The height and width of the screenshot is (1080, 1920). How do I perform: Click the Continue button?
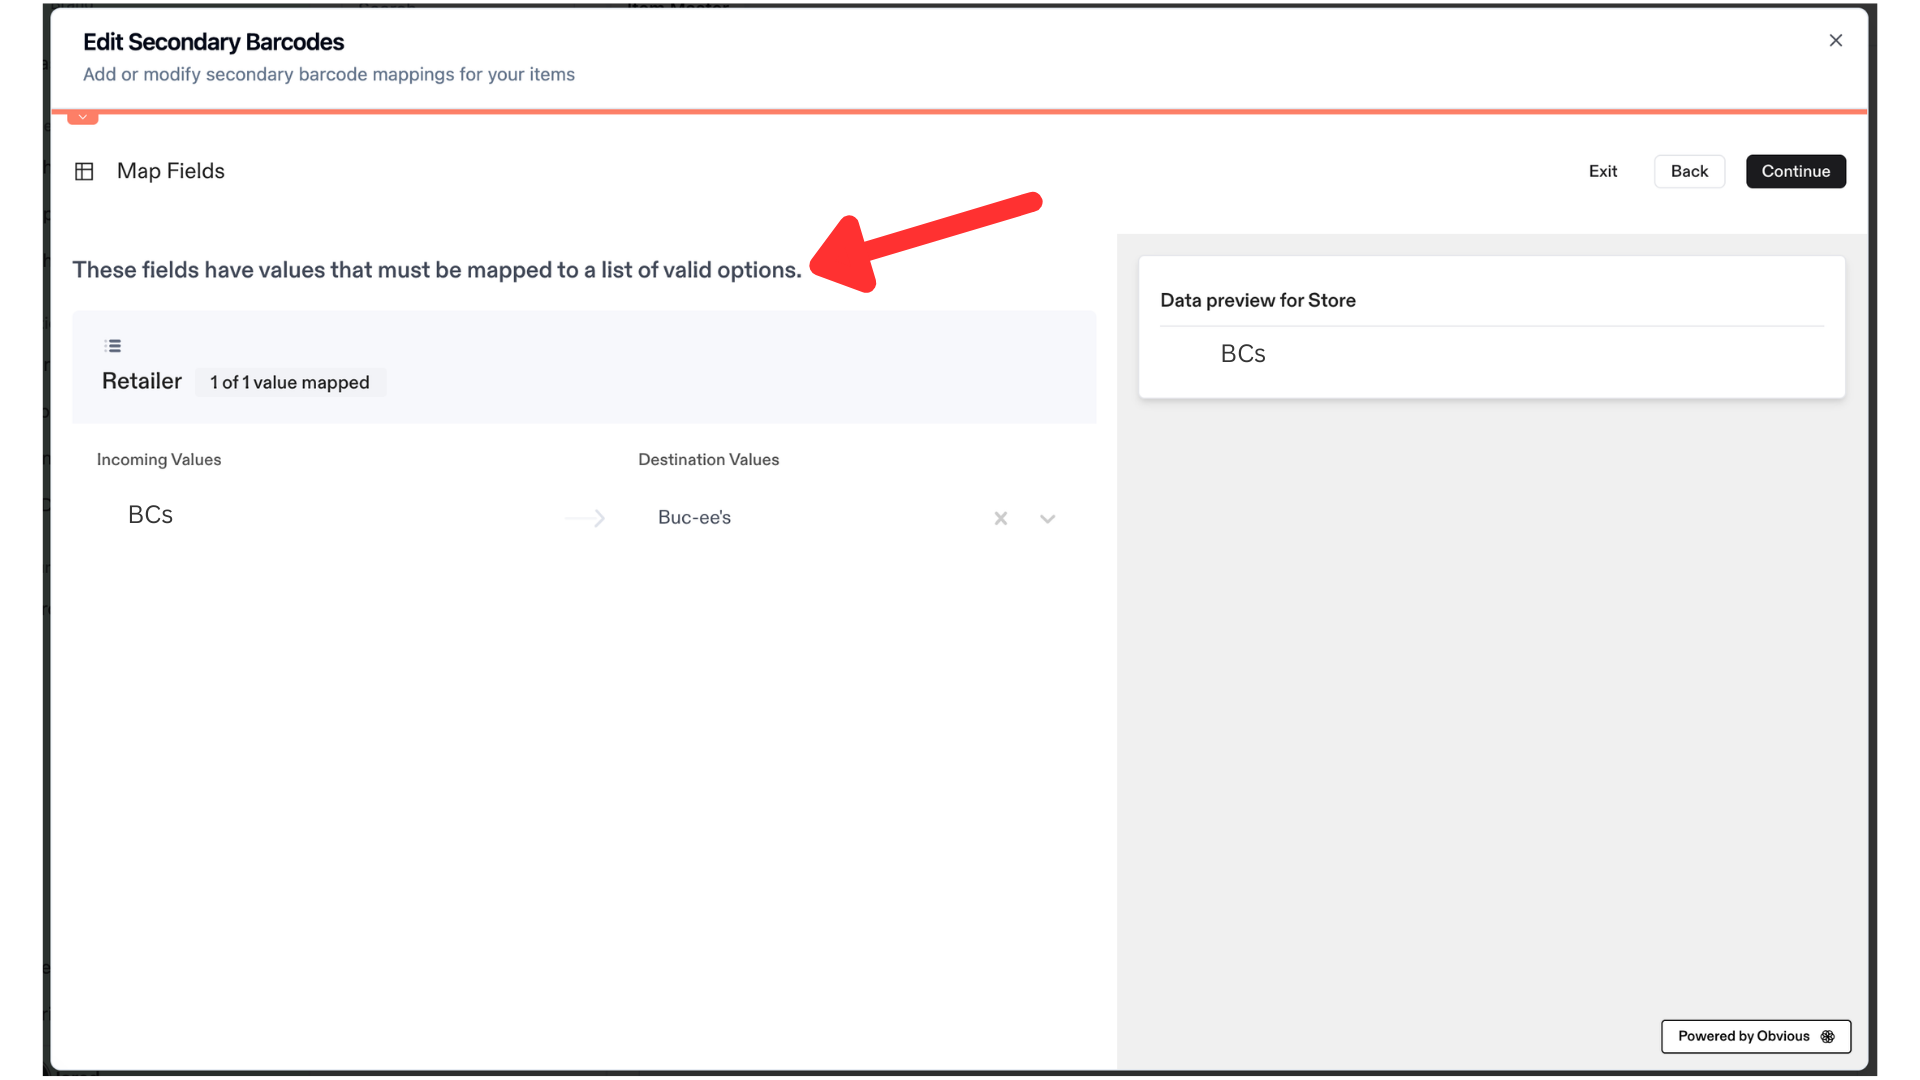coord(1795,171)
